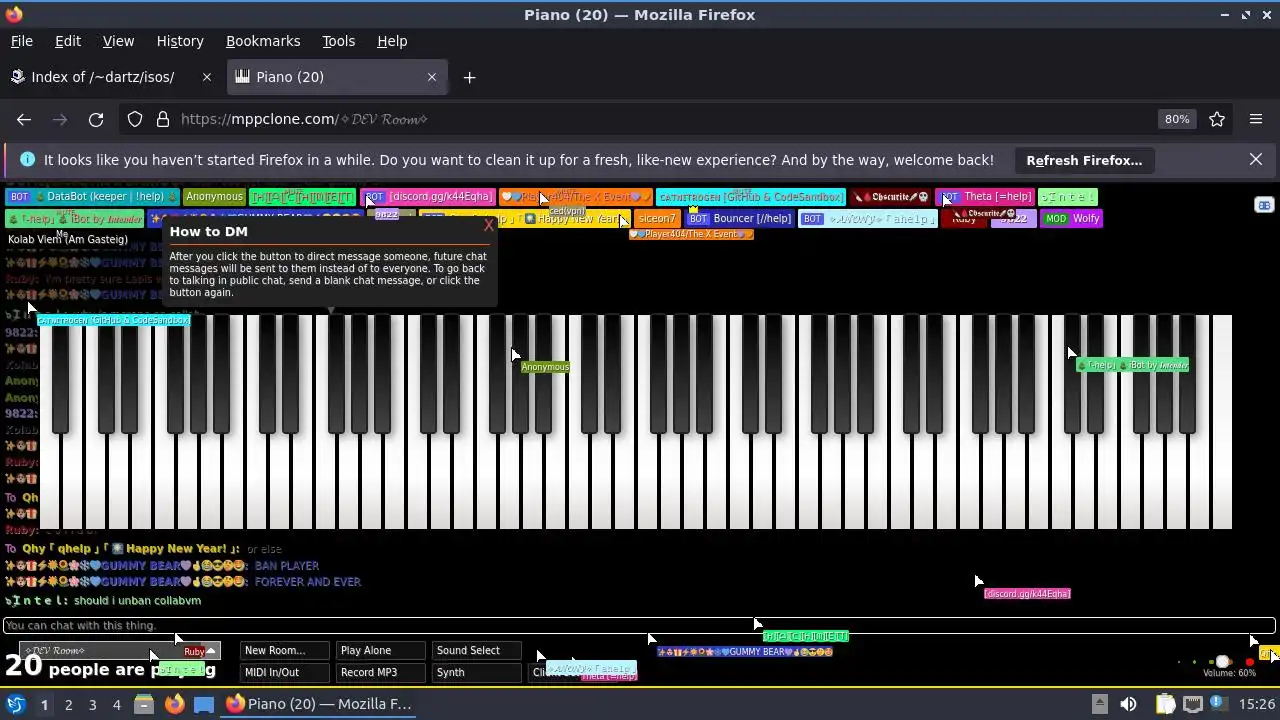The image size is (1280, 720).
Task: Open the system start menu icon
Action: 16,704
